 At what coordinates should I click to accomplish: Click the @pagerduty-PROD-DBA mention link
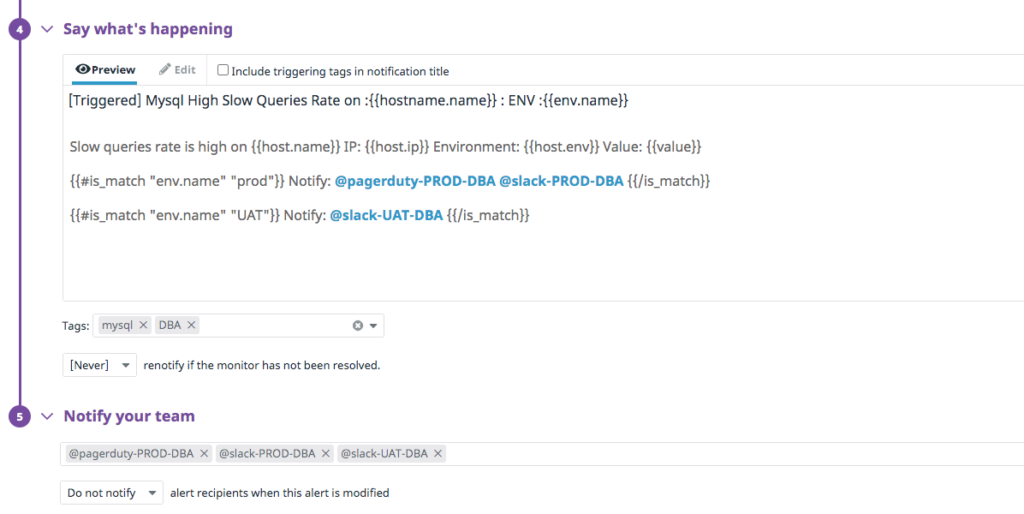click(x=415, y=182)
